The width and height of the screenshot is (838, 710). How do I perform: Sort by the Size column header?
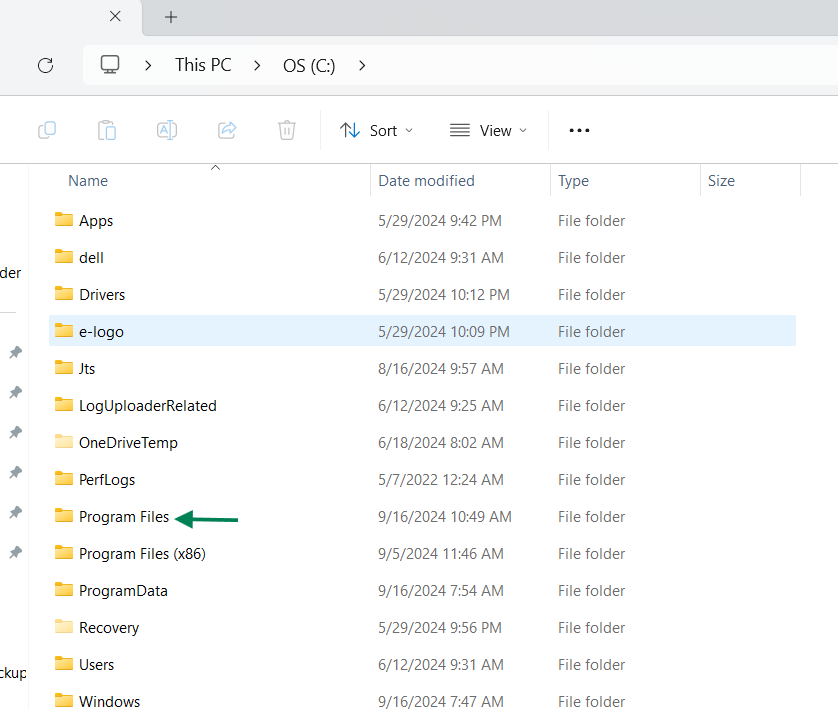point(721,181)
